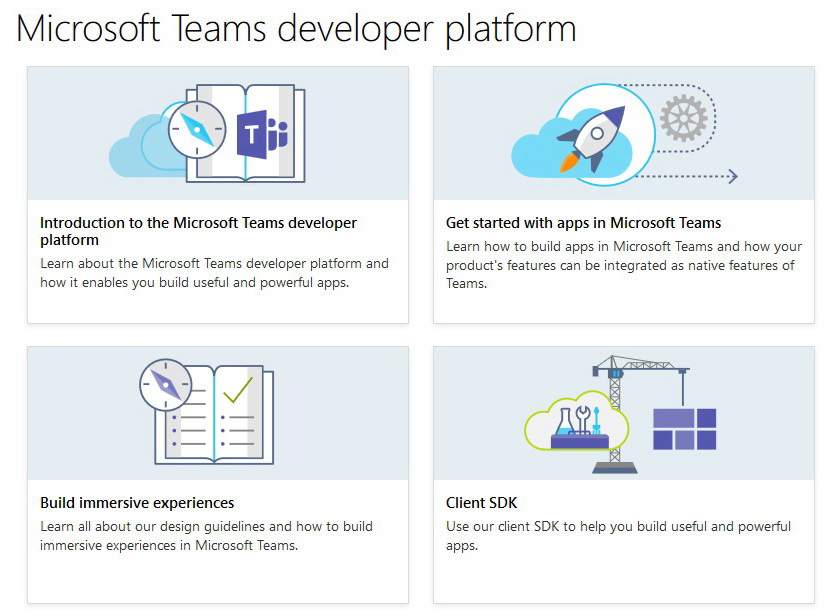Open the "Build immersive experiences" title link
The height and width of the screenshot is (616, 827).
click(x=137, y=503)
